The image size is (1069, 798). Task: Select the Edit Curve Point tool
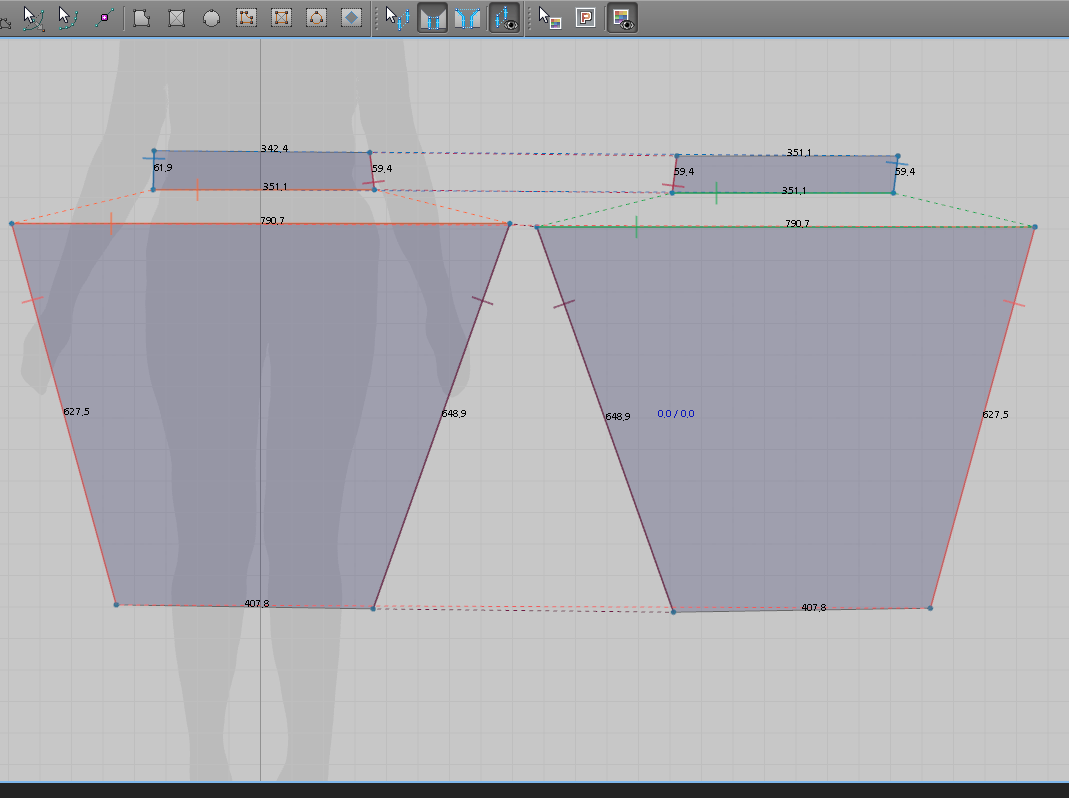(67, 18)
